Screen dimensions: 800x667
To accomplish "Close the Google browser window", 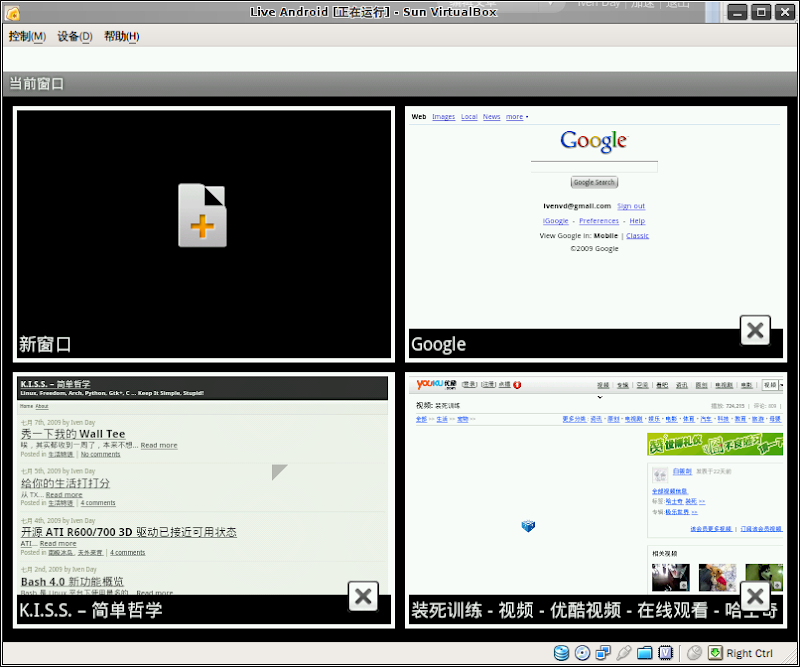I will [755, 330].
